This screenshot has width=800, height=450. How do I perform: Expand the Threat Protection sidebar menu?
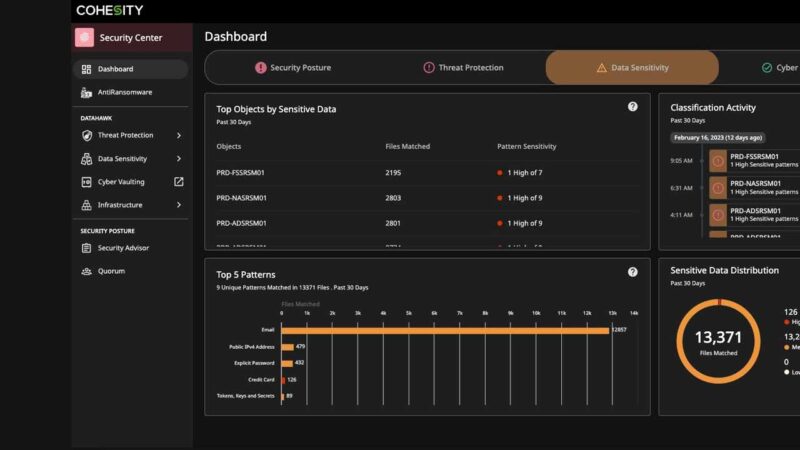click(x=179, y=135)
